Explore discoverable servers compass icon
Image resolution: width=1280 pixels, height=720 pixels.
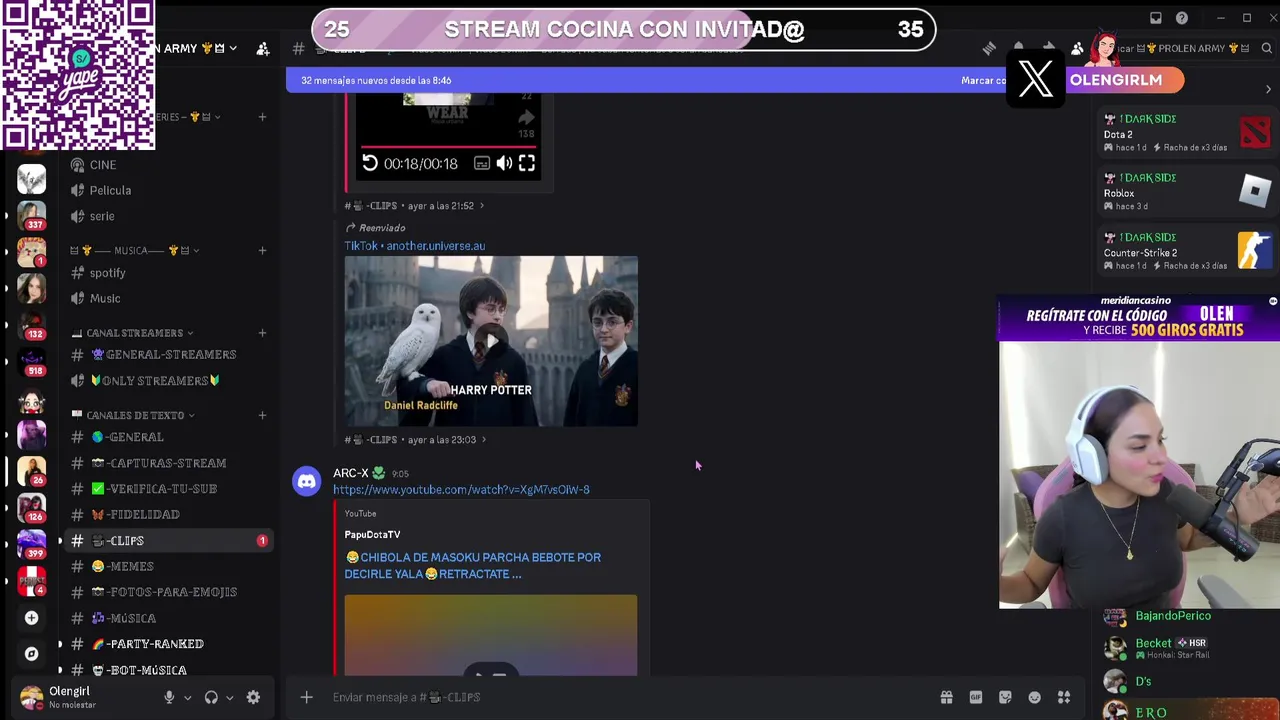click(31, 654)
